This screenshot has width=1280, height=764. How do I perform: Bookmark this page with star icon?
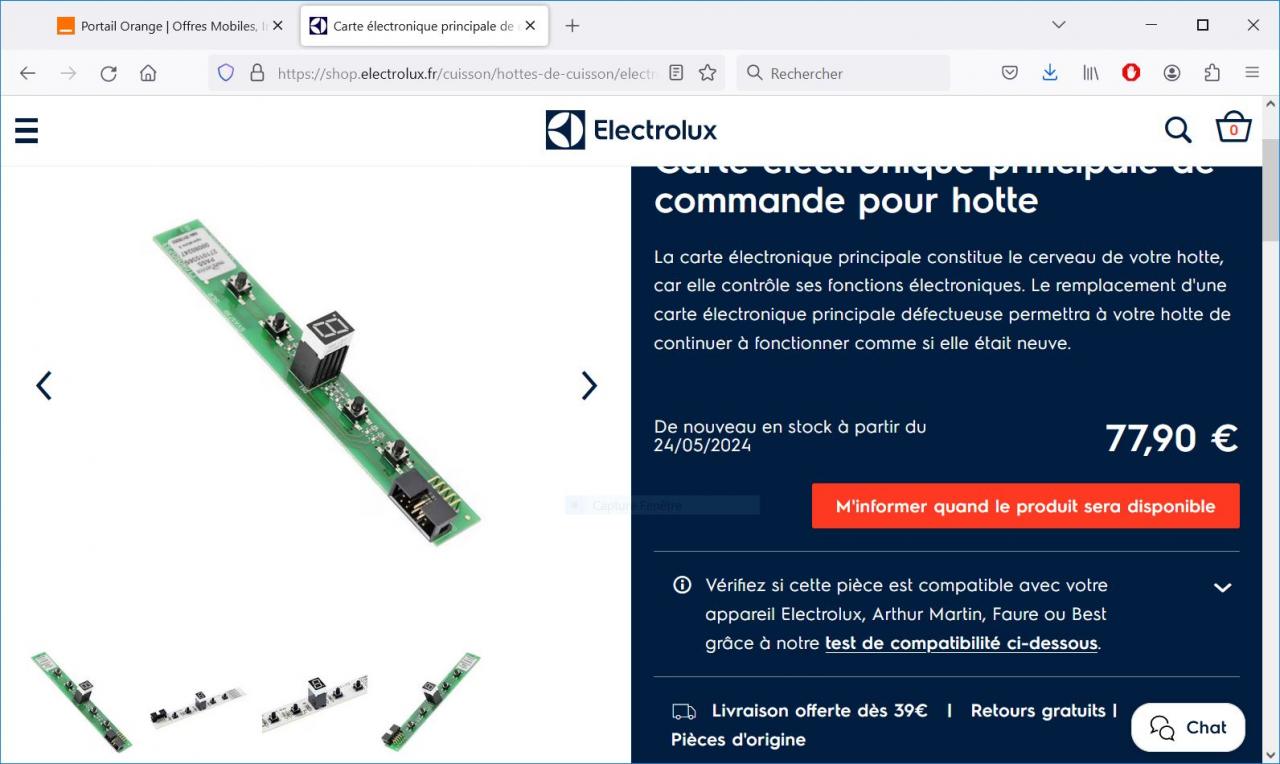pyautogui.click(x=708, y=73)
